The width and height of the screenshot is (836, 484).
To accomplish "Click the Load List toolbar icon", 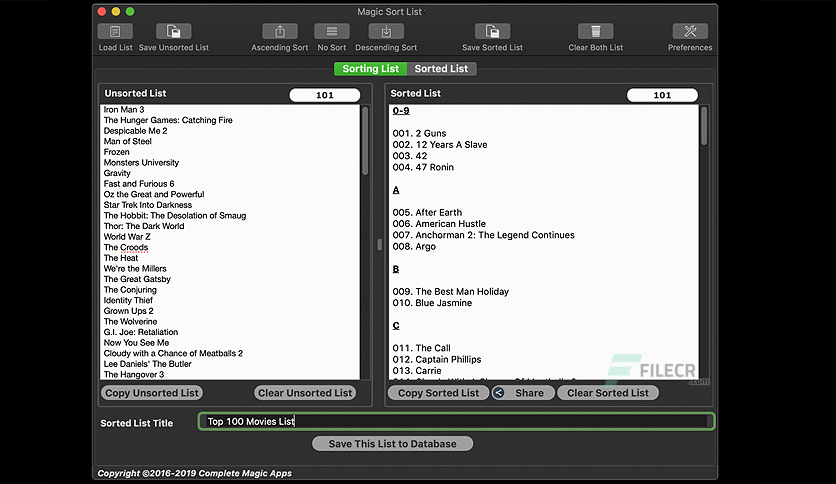I will [x=115, y=31].
